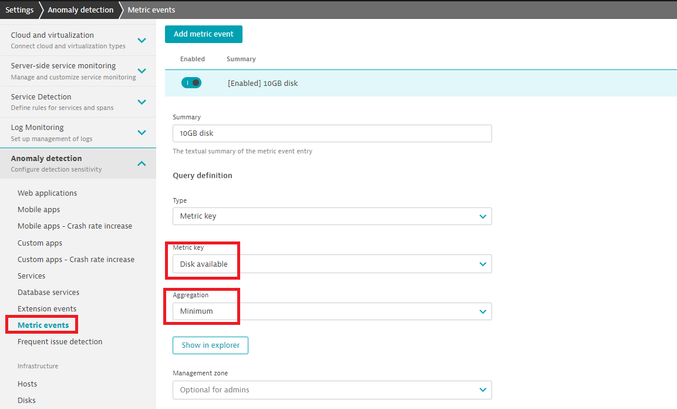The height and width of the screenshot is (409, 677).
Task: Toggle the 10GB disk enabled switch
Action: tap(191, 83)
